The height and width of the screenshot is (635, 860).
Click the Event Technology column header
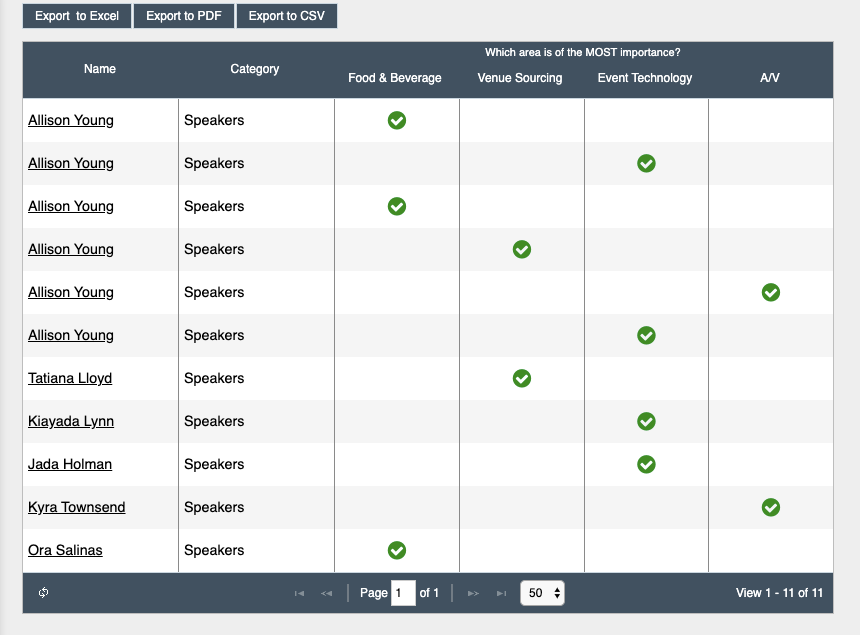[645, 78]
